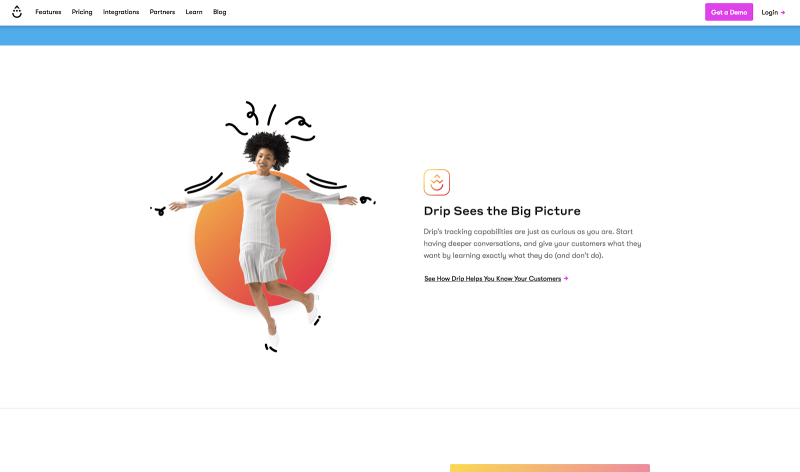The width and height of the screenshot is (800, 472).
Task: Click the Drip logo in the navbar
Action: click(17, 12)
